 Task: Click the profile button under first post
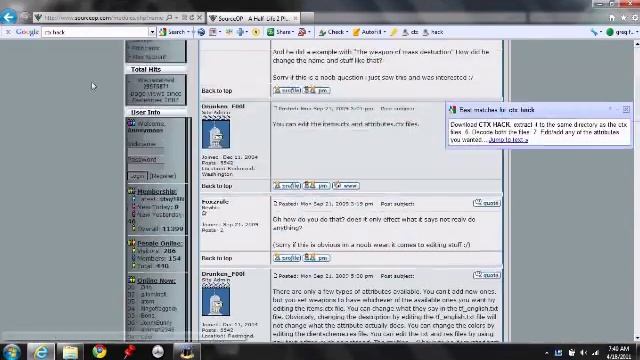click(x=287, y=90)
